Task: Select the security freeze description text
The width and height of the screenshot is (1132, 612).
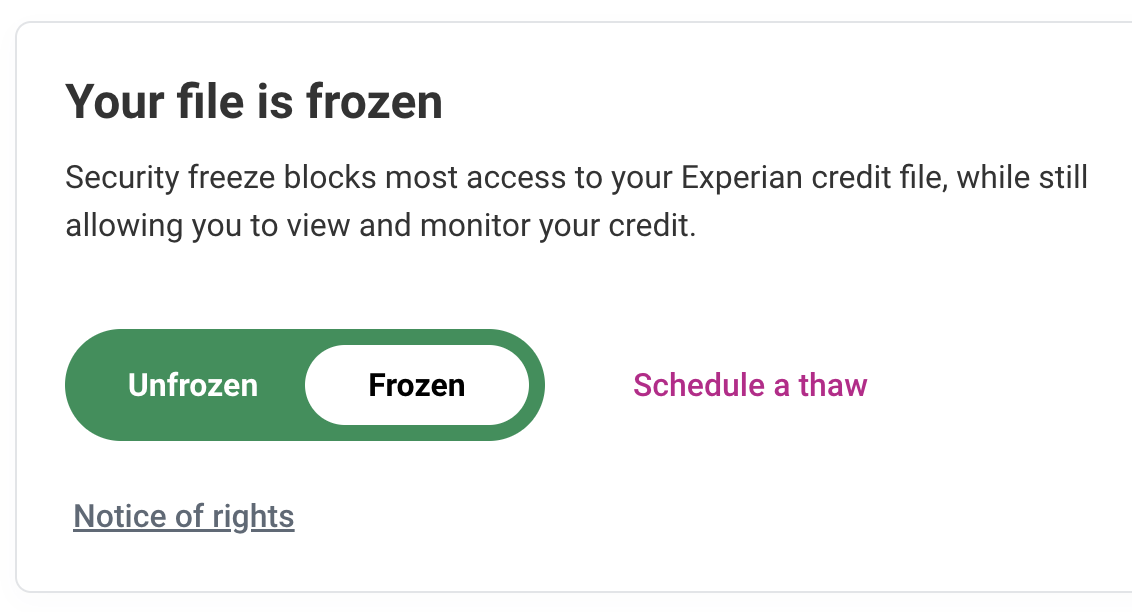Action: click(576, 200)
